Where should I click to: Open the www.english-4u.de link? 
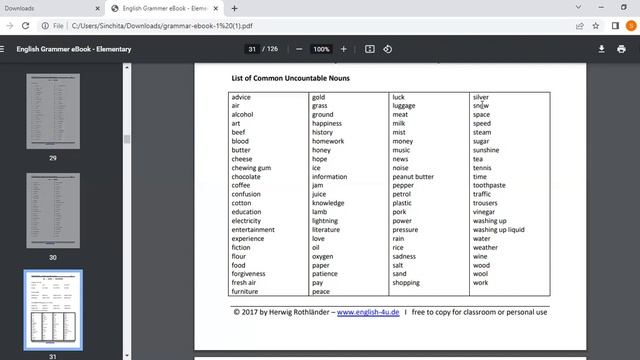click(368, 312)
